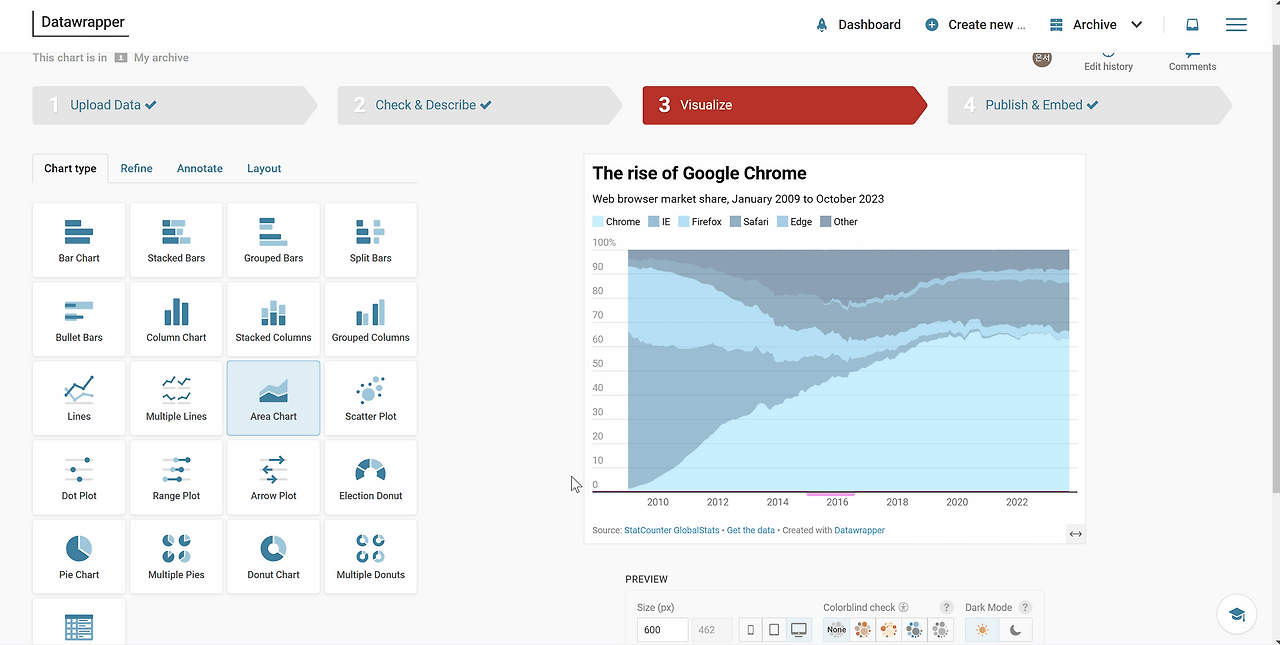Go to step 1 Upload Data
Image resolution: width=1280 pixels, height=645 pixels.
click(x=174, y=105)
